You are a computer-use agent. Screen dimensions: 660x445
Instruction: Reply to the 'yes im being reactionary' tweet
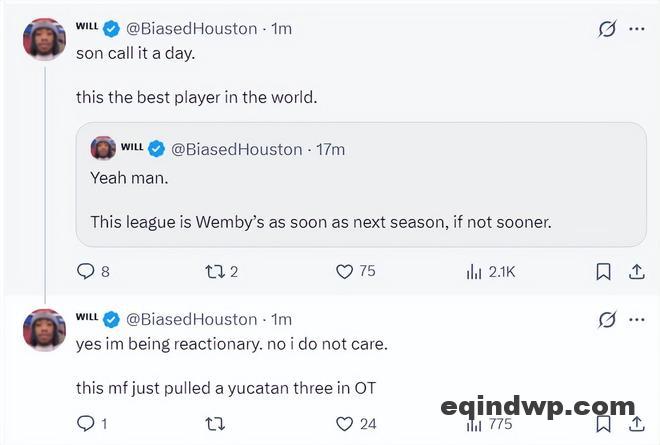[85, 424]
